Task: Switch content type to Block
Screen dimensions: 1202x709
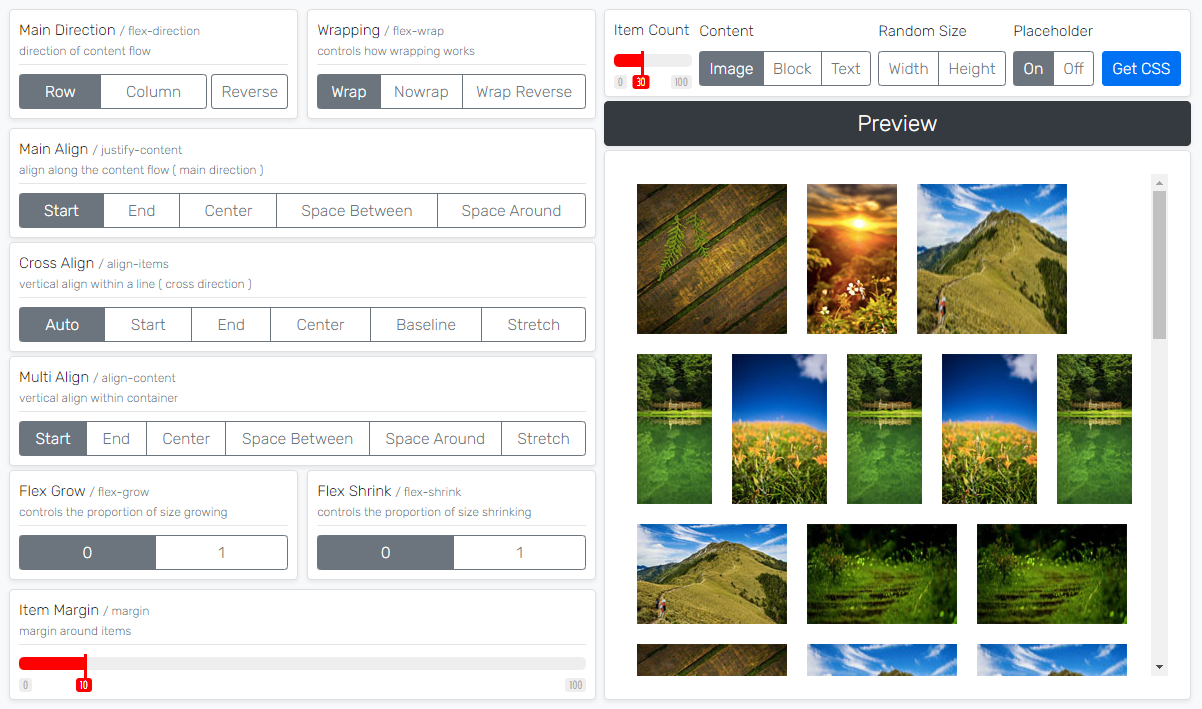Action: coord(792,69)
